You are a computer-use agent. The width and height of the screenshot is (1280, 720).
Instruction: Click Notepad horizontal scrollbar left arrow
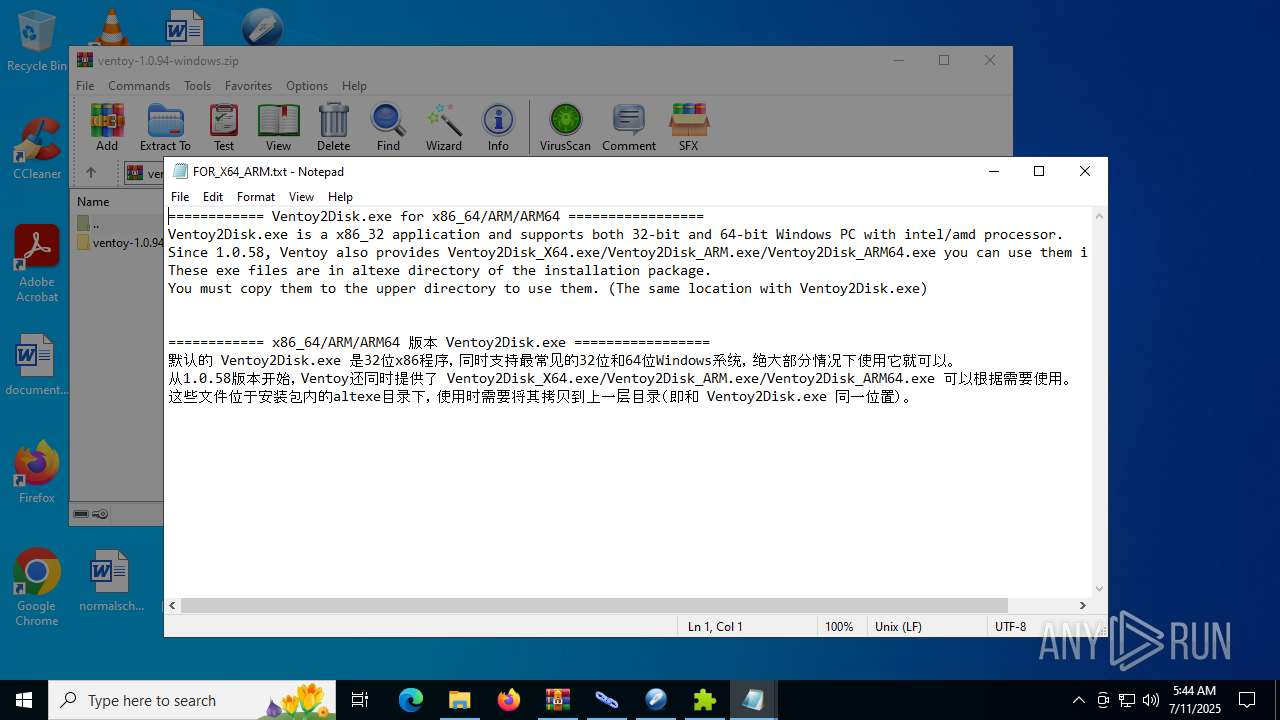[173, 605]
